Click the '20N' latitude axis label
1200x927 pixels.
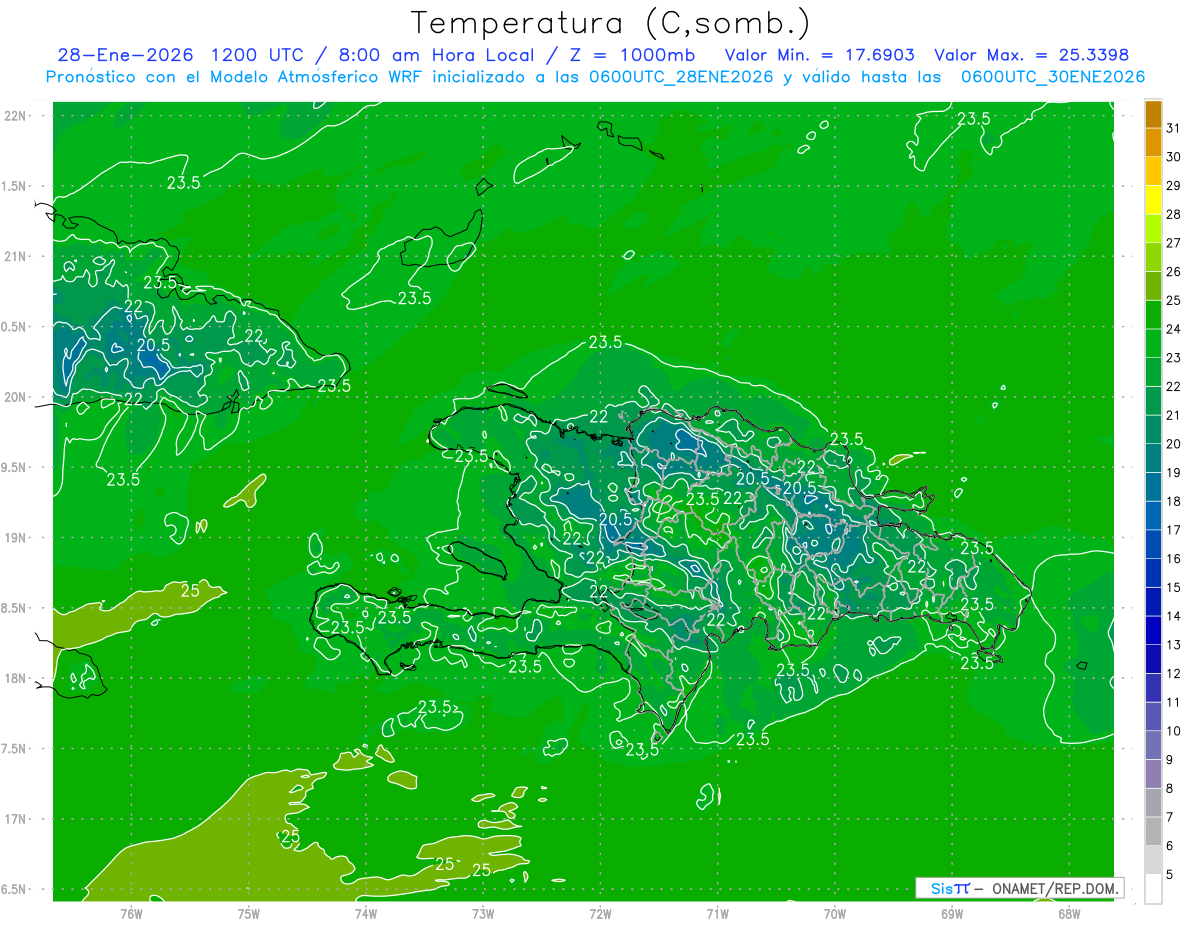[16, 397]
